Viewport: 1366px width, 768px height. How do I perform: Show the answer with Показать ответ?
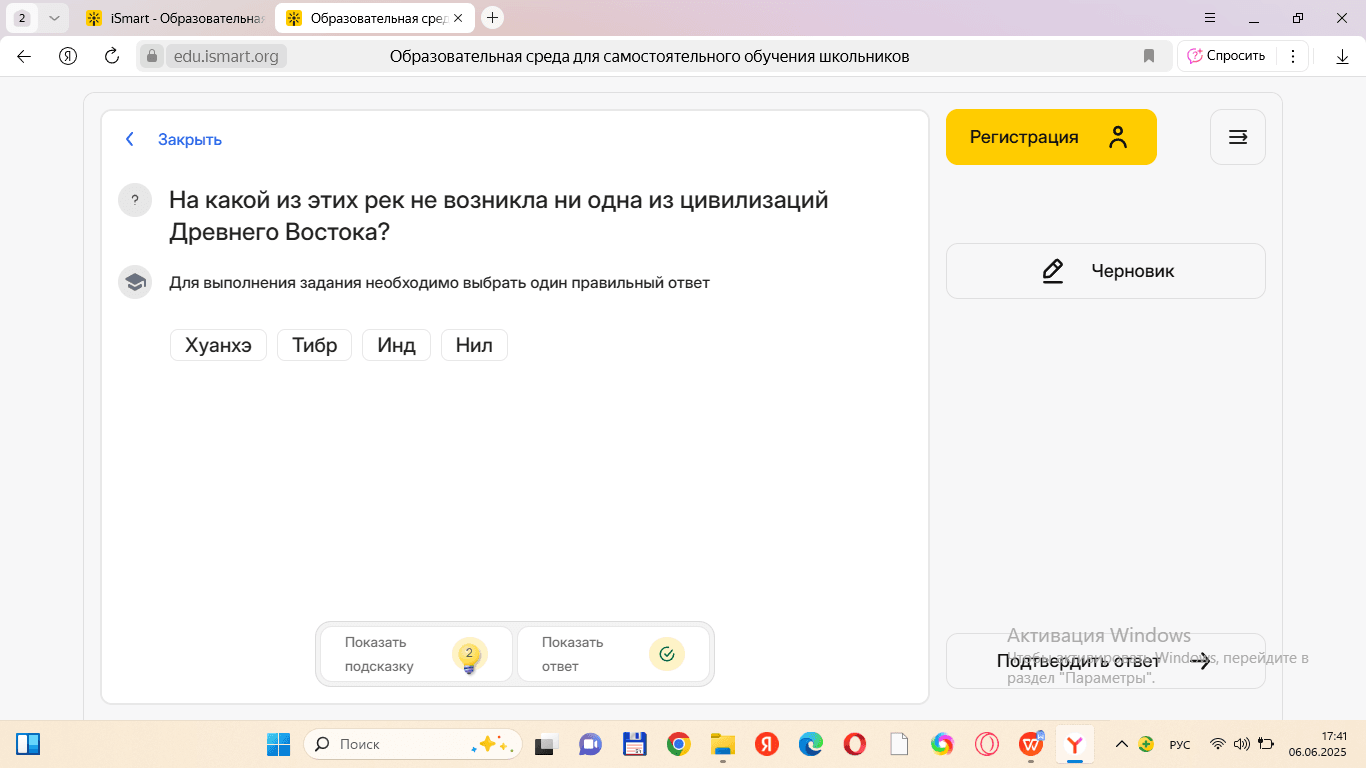point(612,654)
